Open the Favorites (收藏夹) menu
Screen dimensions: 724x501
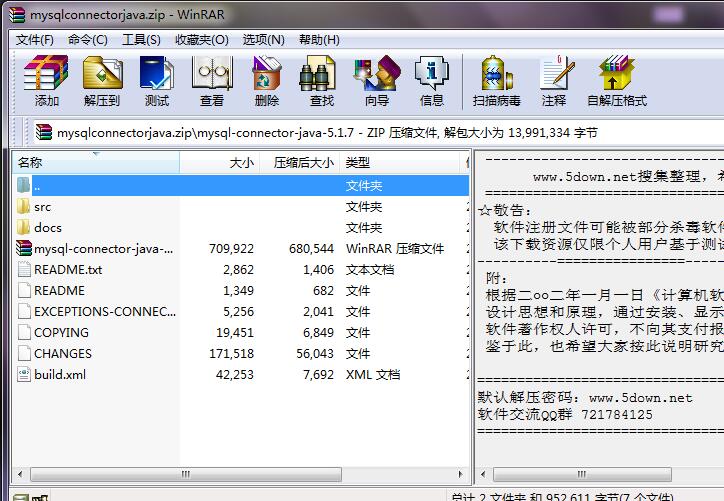[202, 40]
